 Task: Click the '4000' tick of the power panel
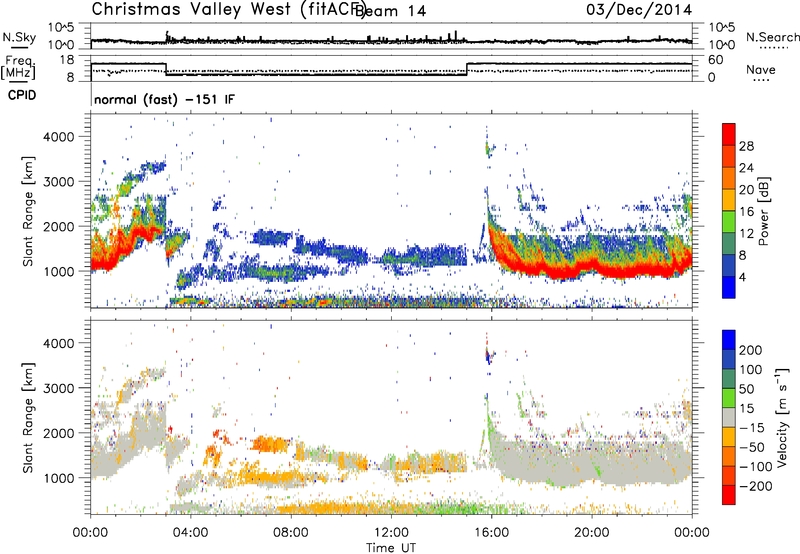click(58, 137)
